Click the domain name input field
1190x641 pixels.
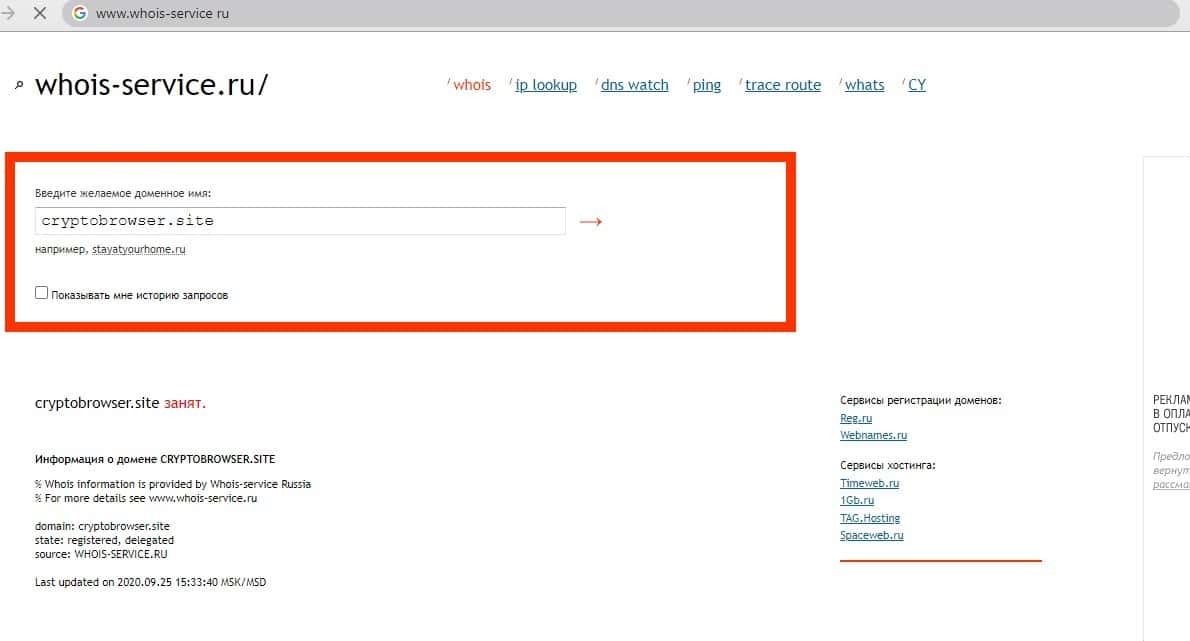click(x=300, y=221)
